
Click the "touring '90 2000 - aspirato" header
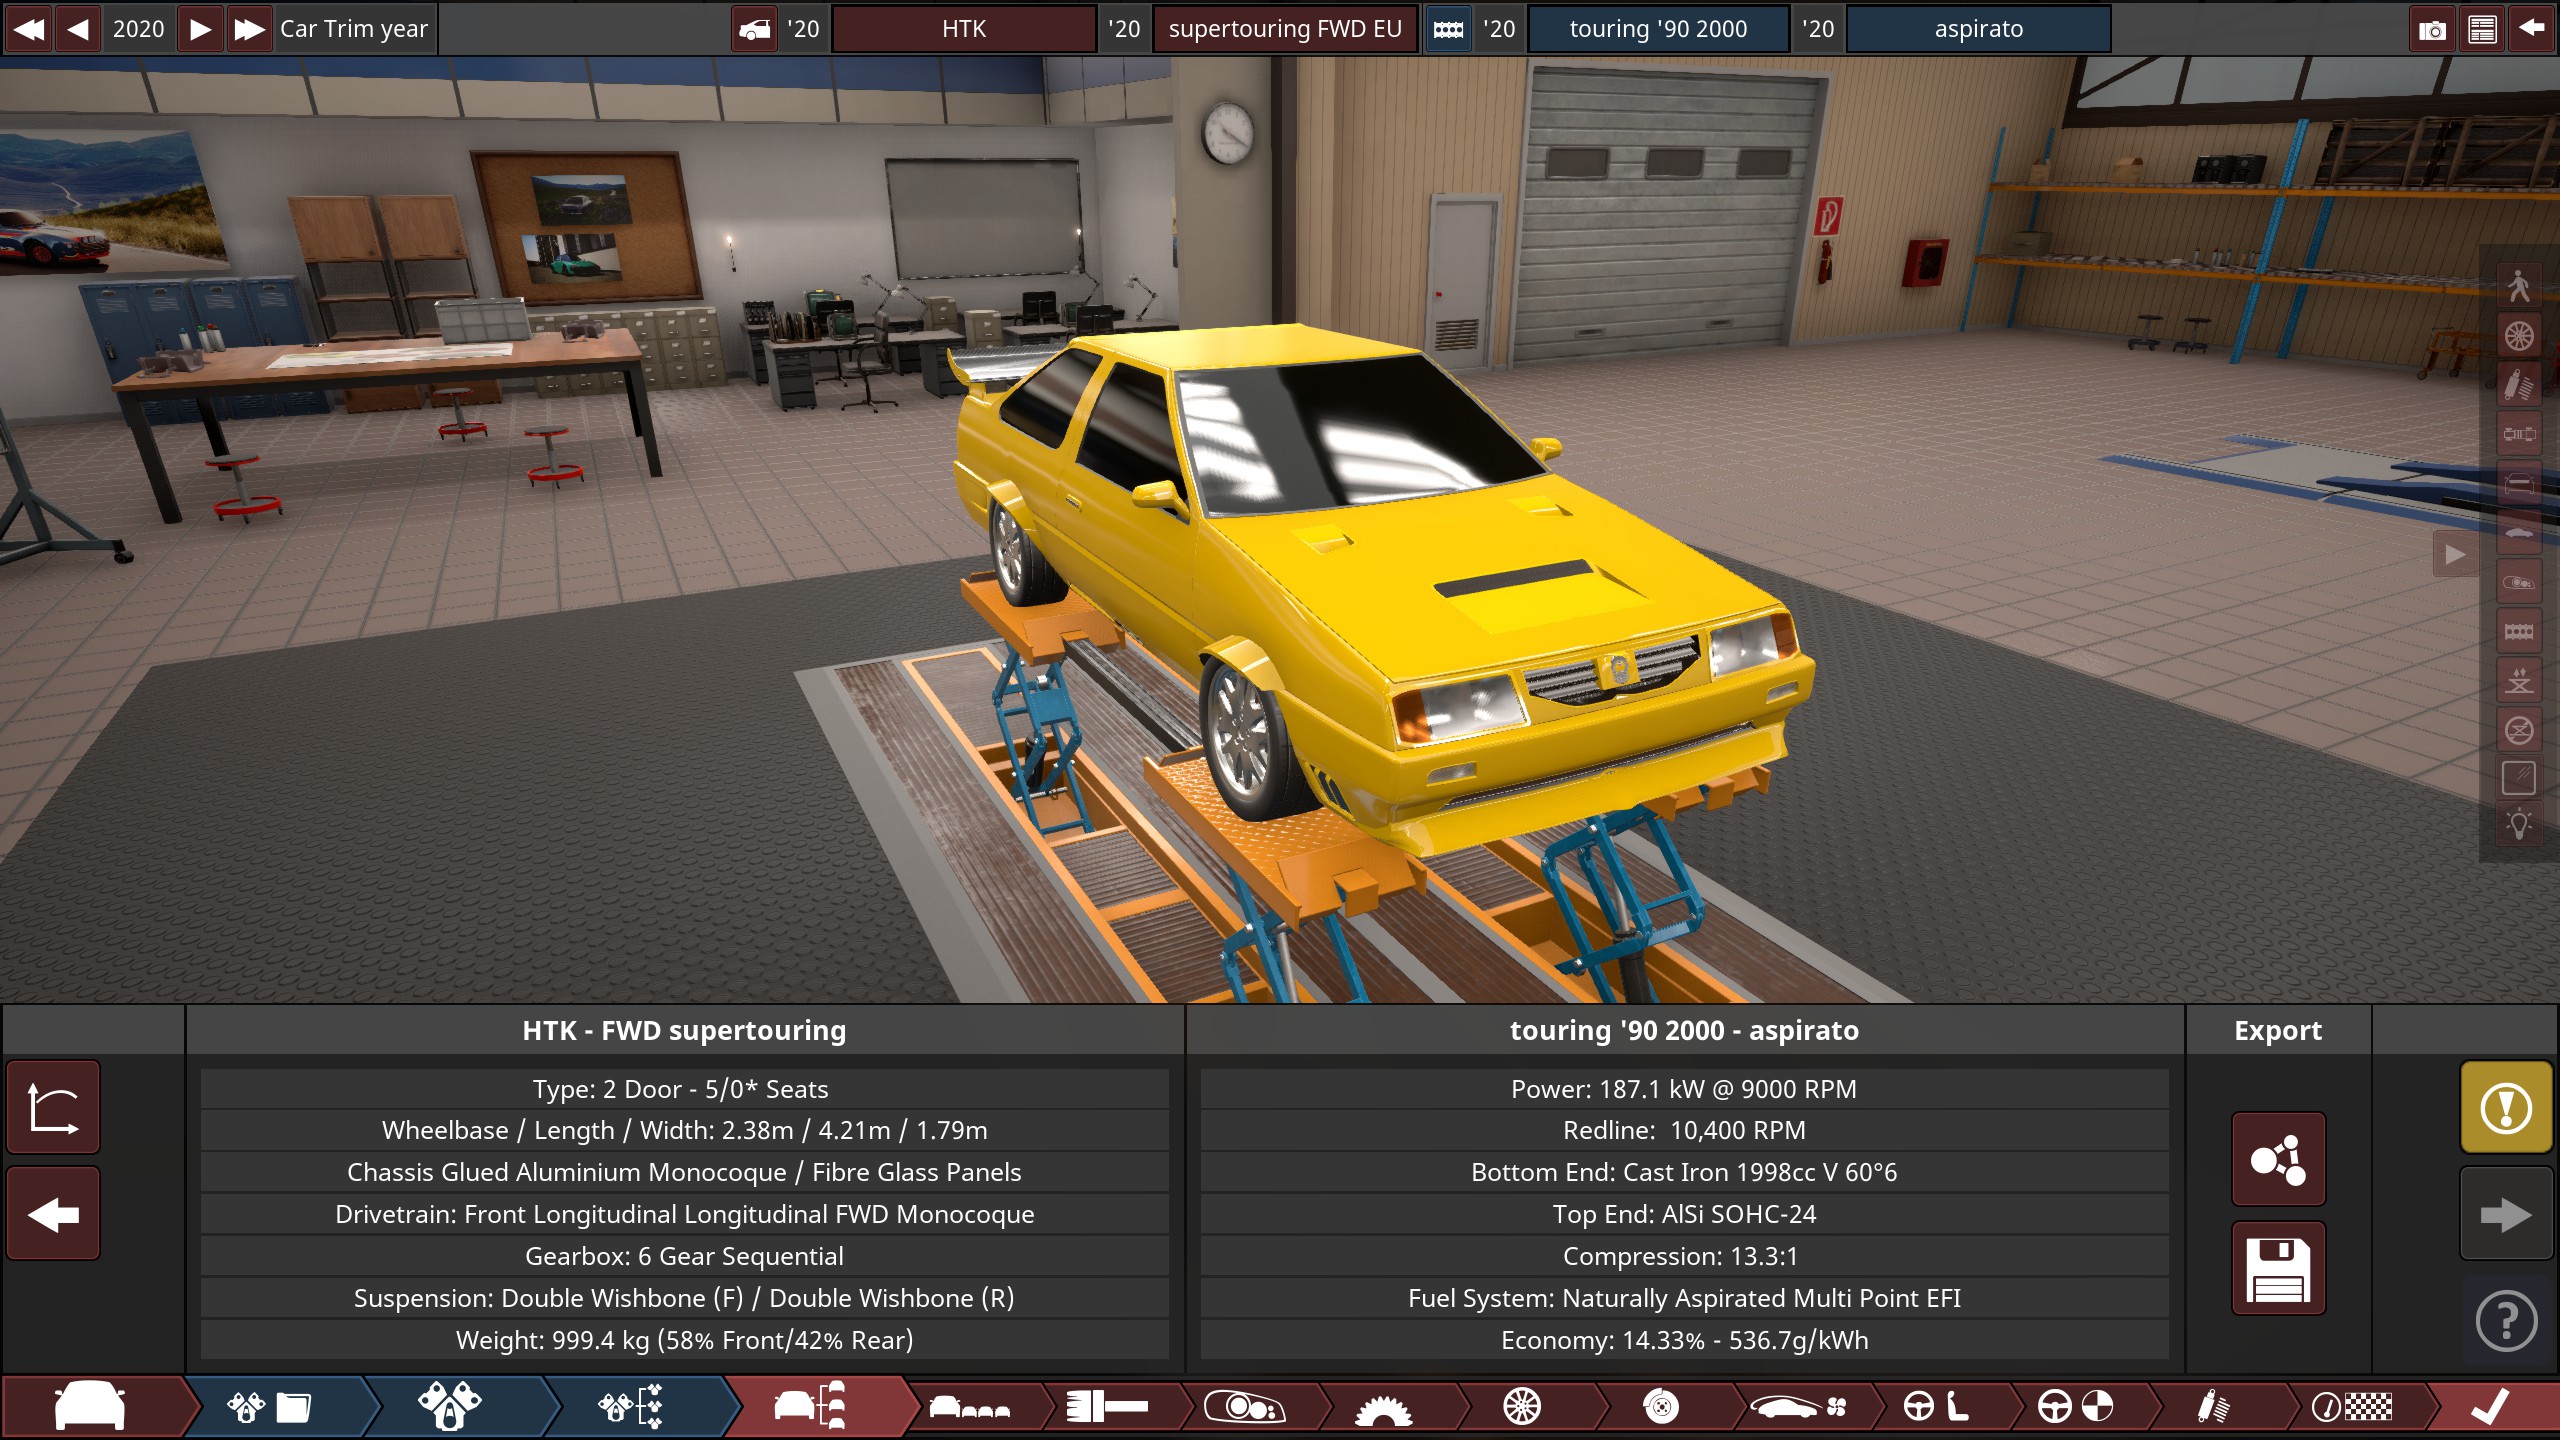pos(1684,1030)
